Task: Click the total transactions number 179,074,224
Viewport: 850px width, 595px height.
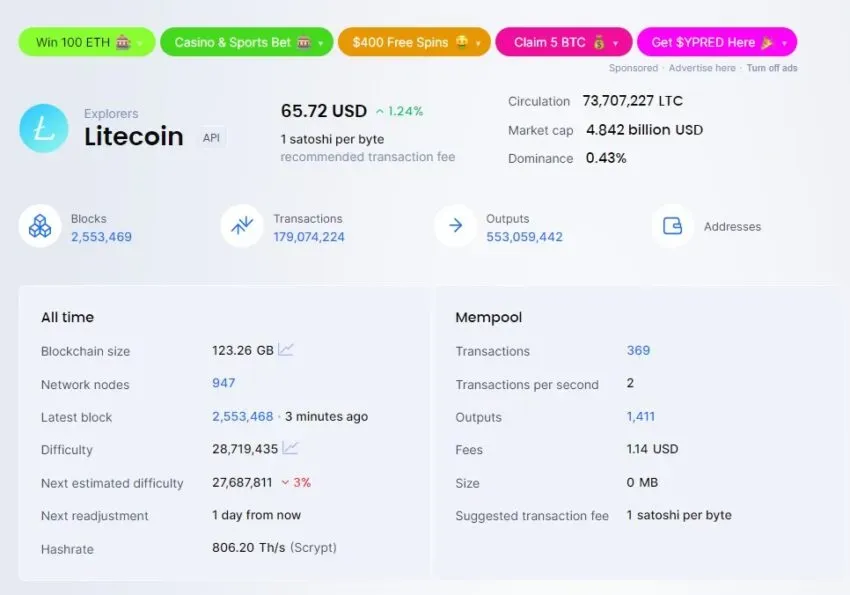Action: point(309,237)
